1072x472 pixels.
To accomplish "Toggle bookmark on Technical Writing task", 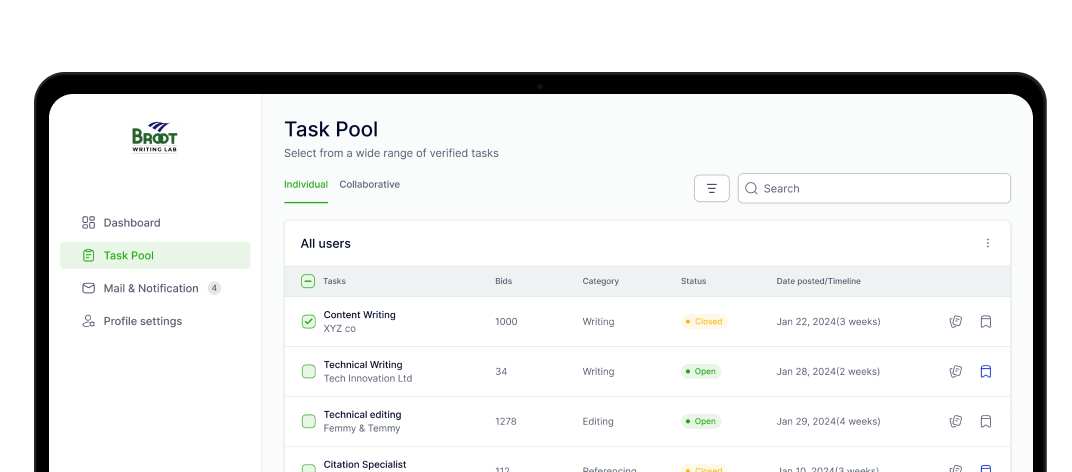I will [986, 372].
